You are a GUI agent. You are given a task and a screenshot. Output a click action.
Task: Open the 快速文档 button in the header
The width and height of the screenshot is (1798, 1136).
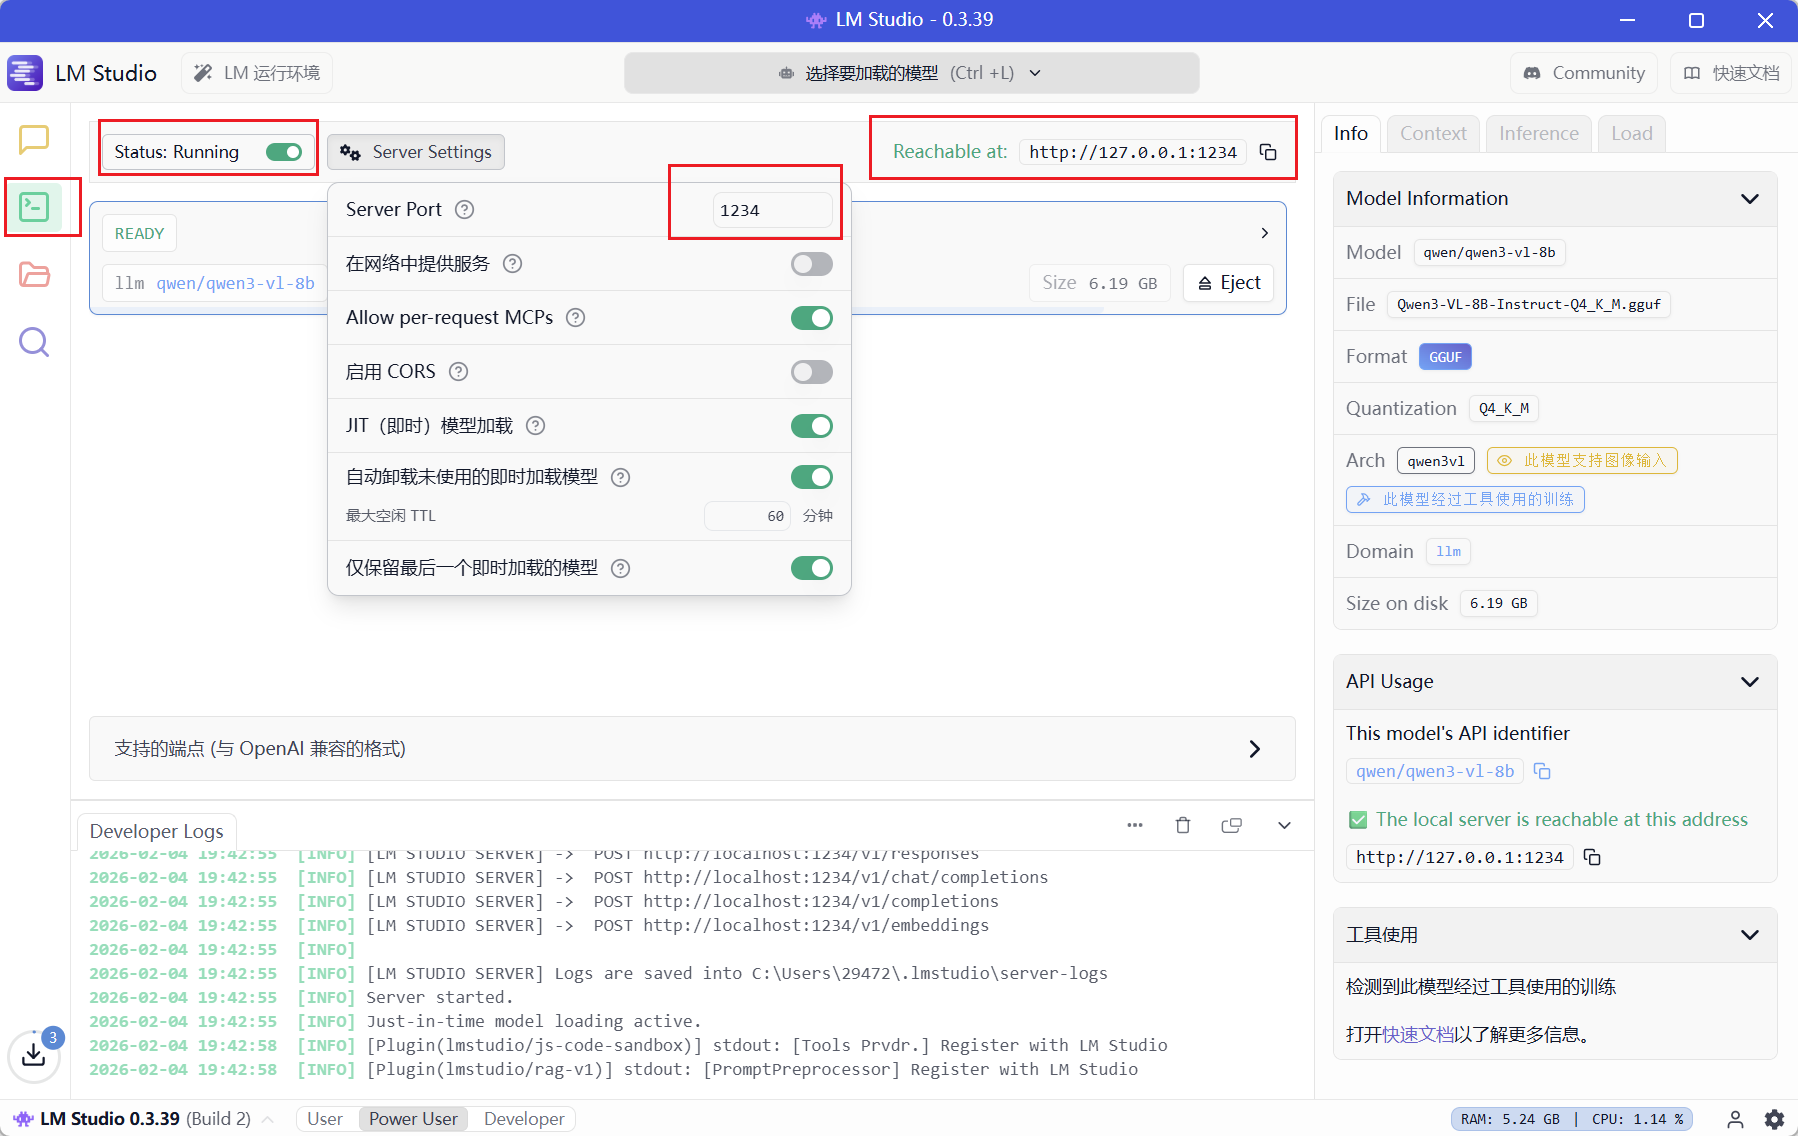1731,73
